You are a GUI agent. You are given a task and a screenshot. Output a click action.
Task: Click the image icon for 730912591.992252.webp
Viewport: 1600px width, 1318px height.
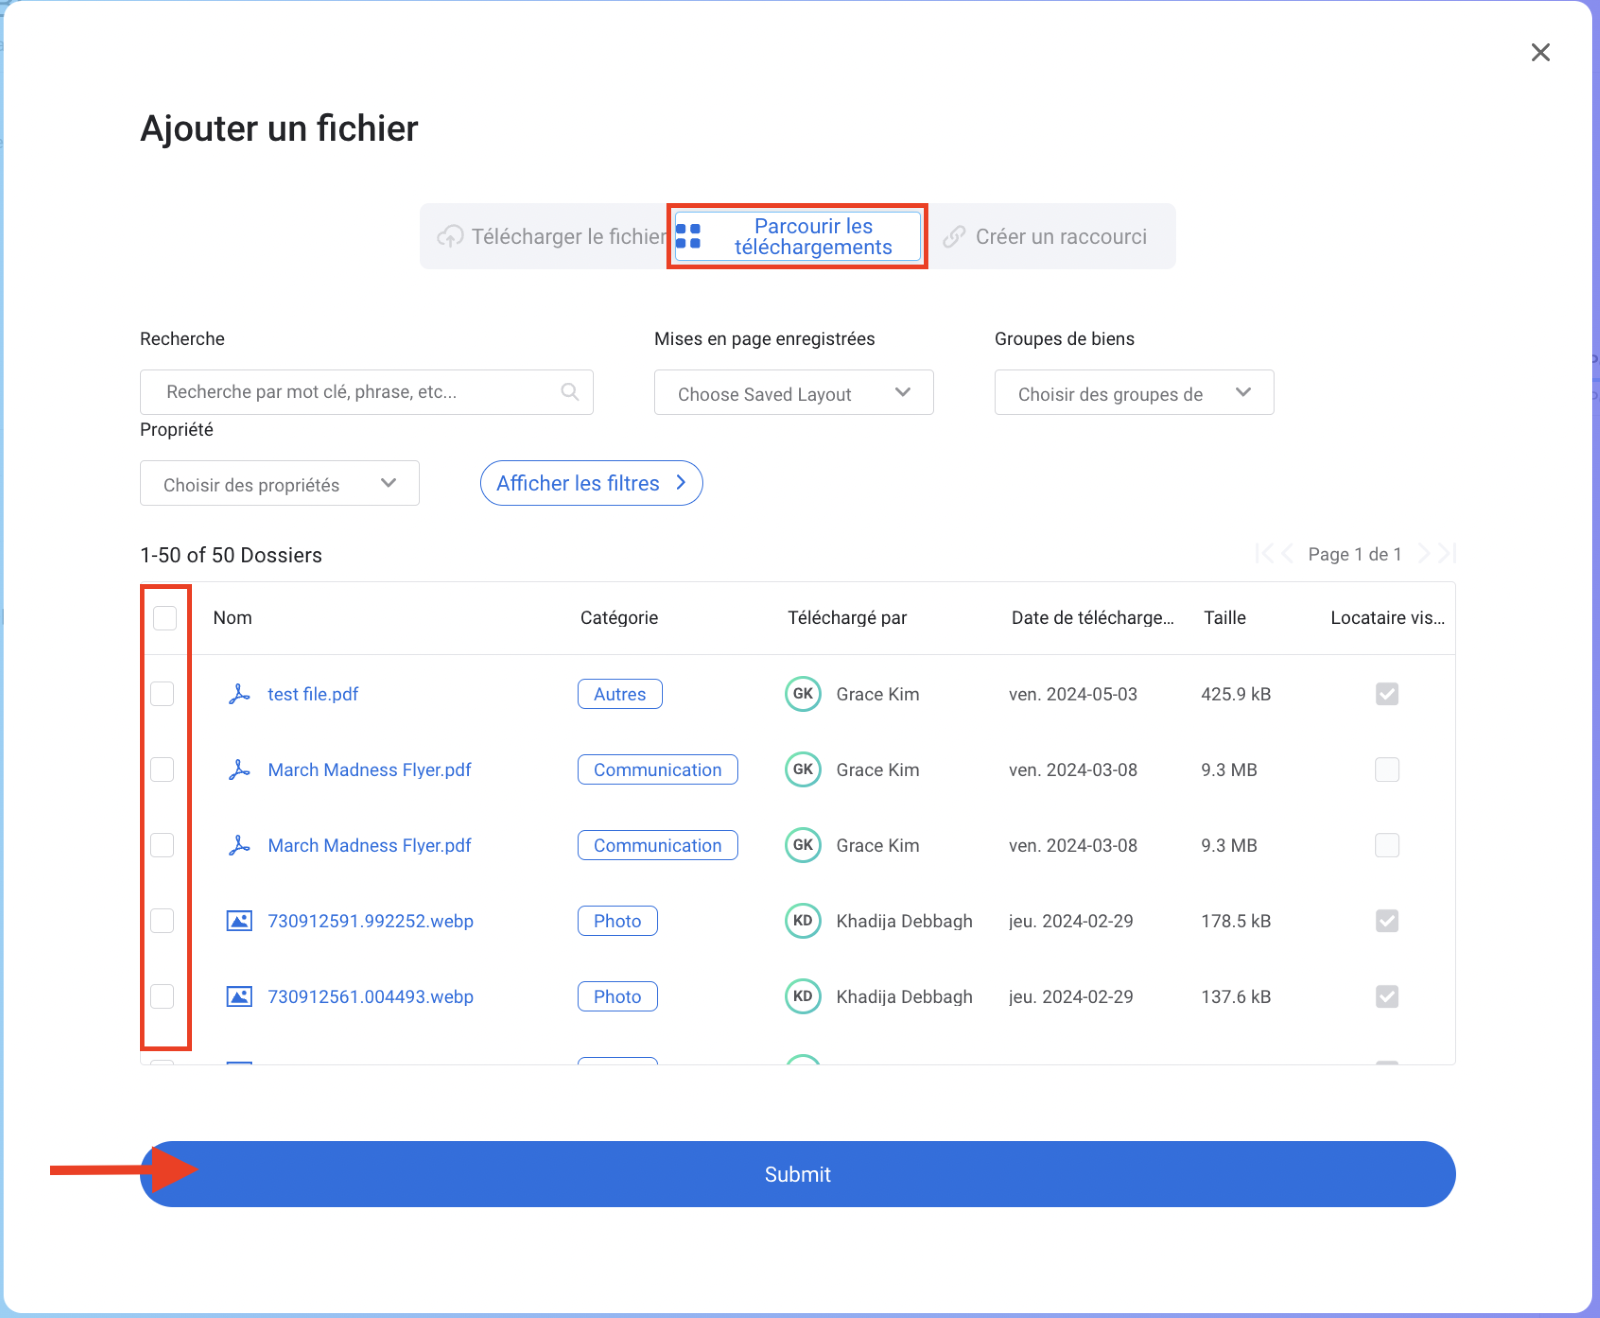pyautogui.click(x=239, y=921)
